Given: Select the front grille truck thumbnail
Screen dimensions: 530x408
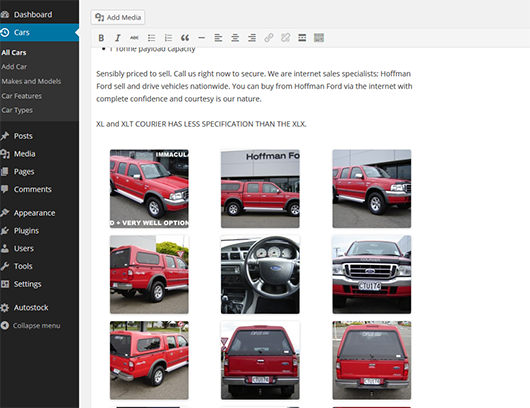Looking at the screenshot, I should (x=372, y=274).
